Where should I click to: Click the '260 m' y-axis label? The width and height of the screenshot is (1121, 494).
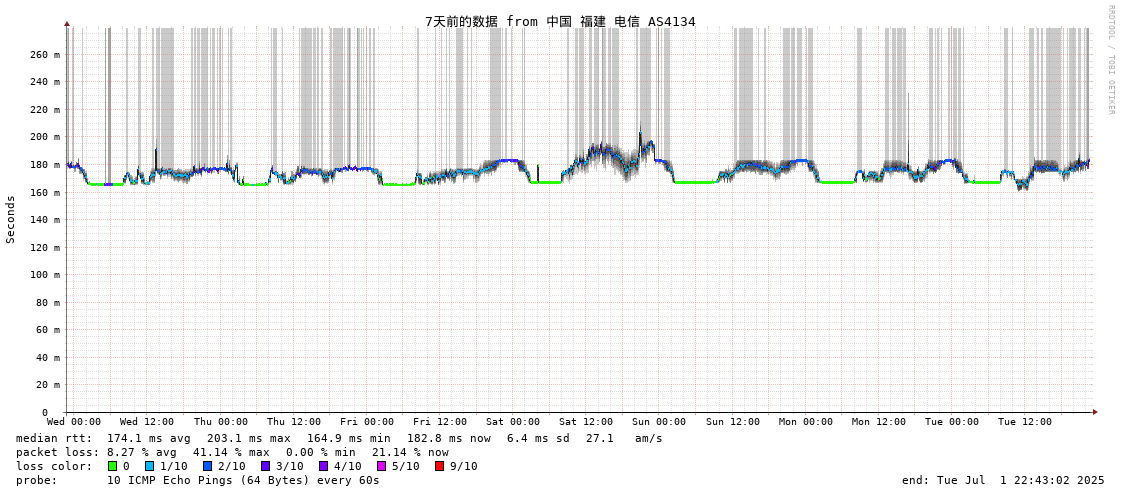45,54
